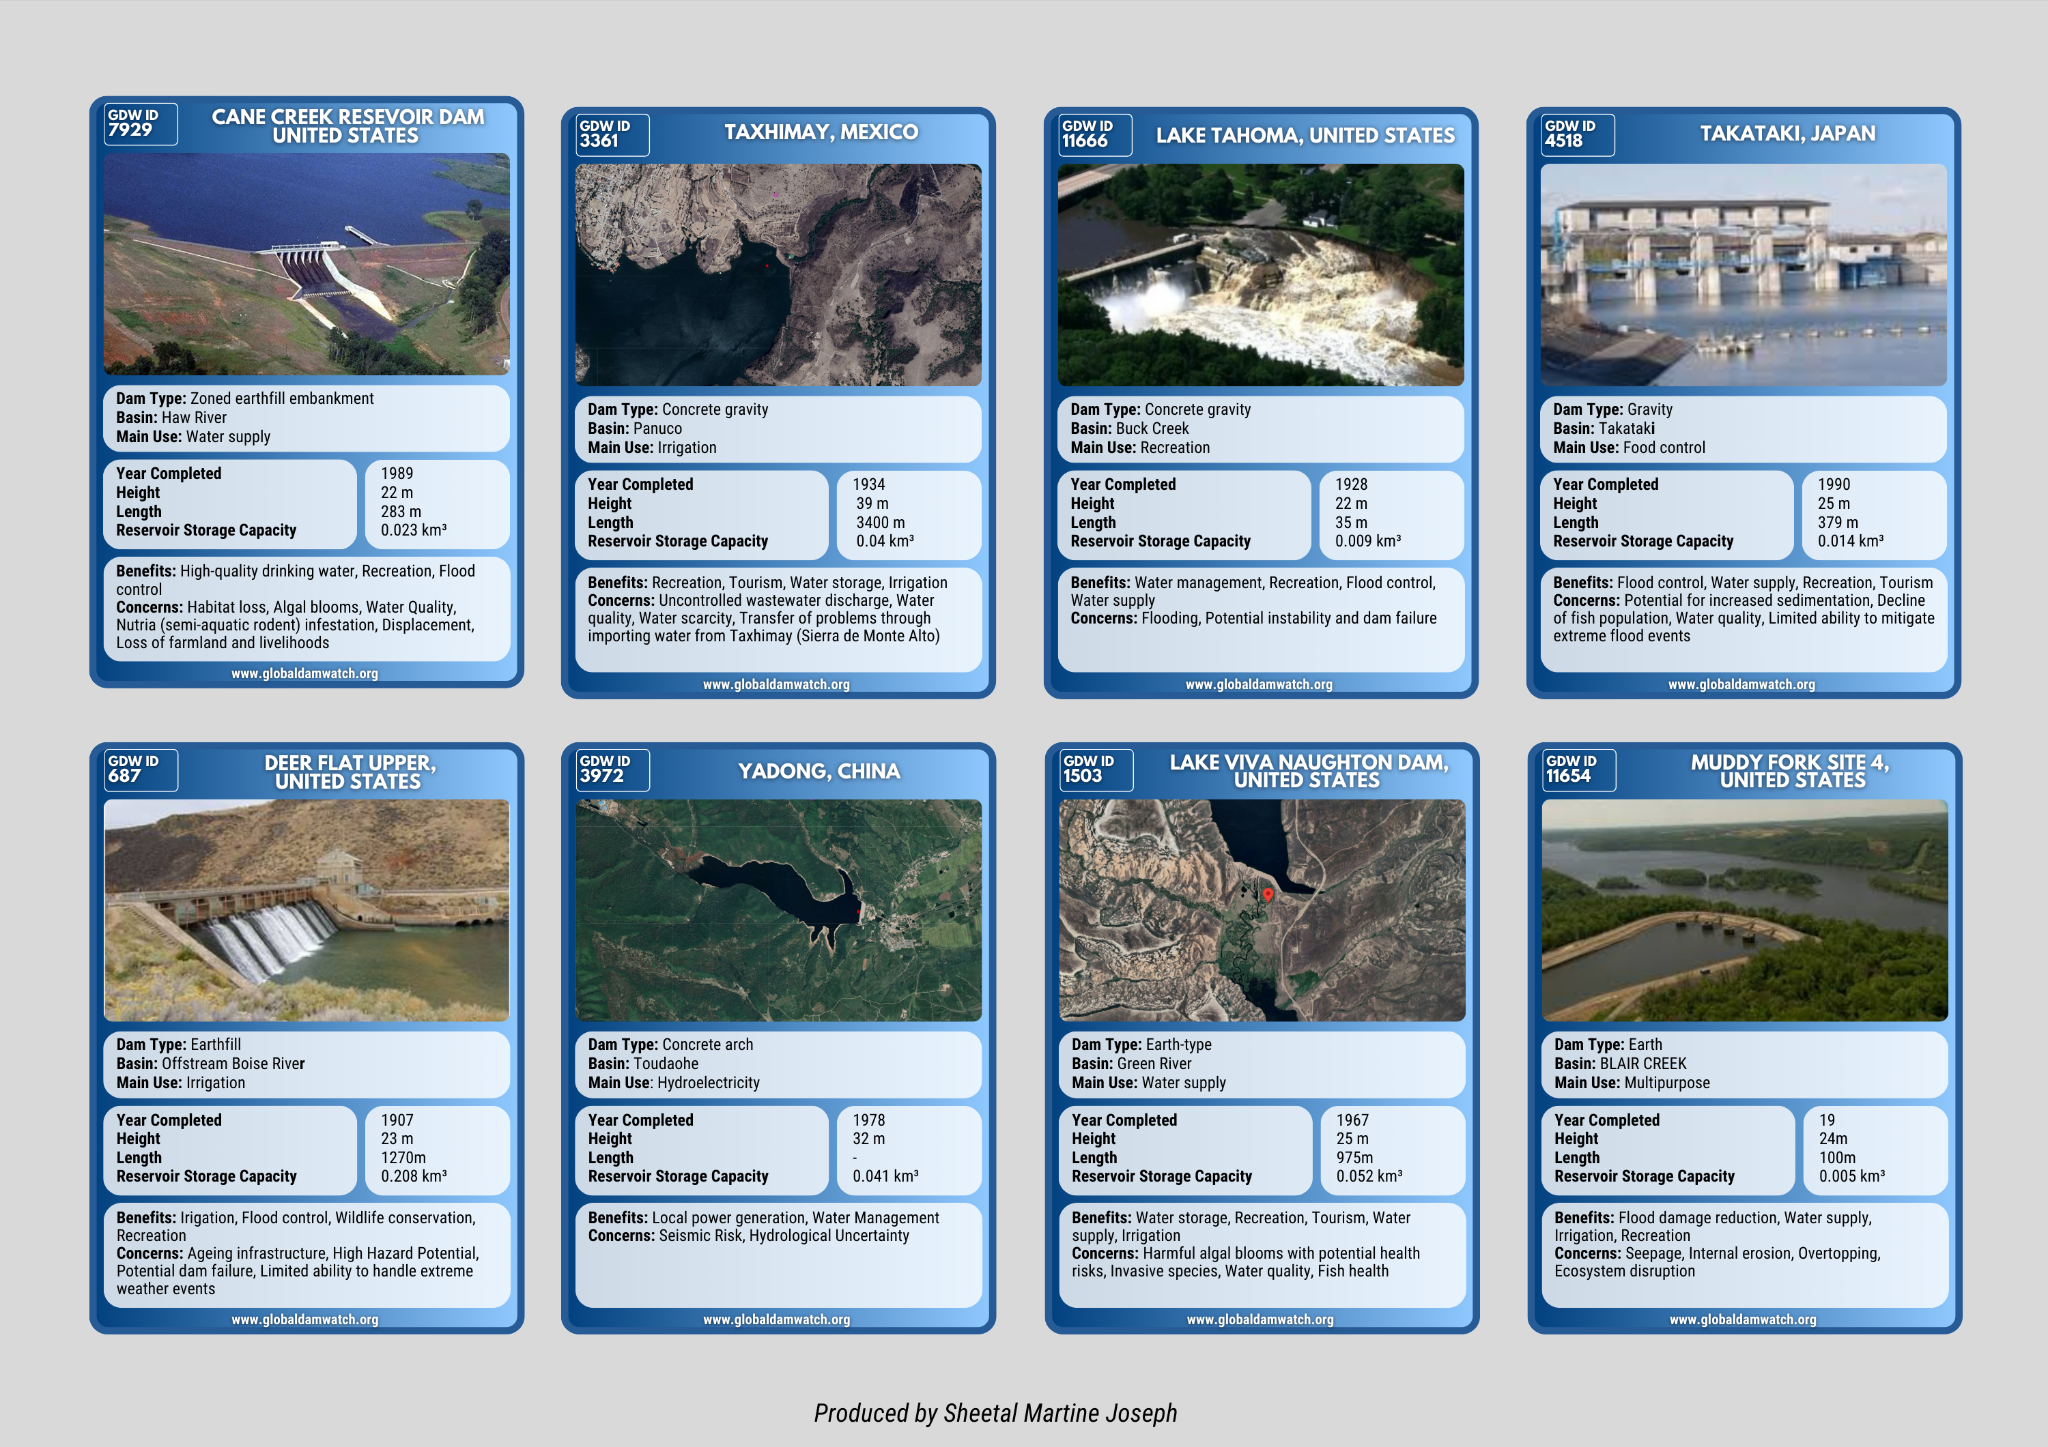This screenshot has height=1447, width=2048.
Task: Click the Yadong satellite image
Action: (778, 910)
